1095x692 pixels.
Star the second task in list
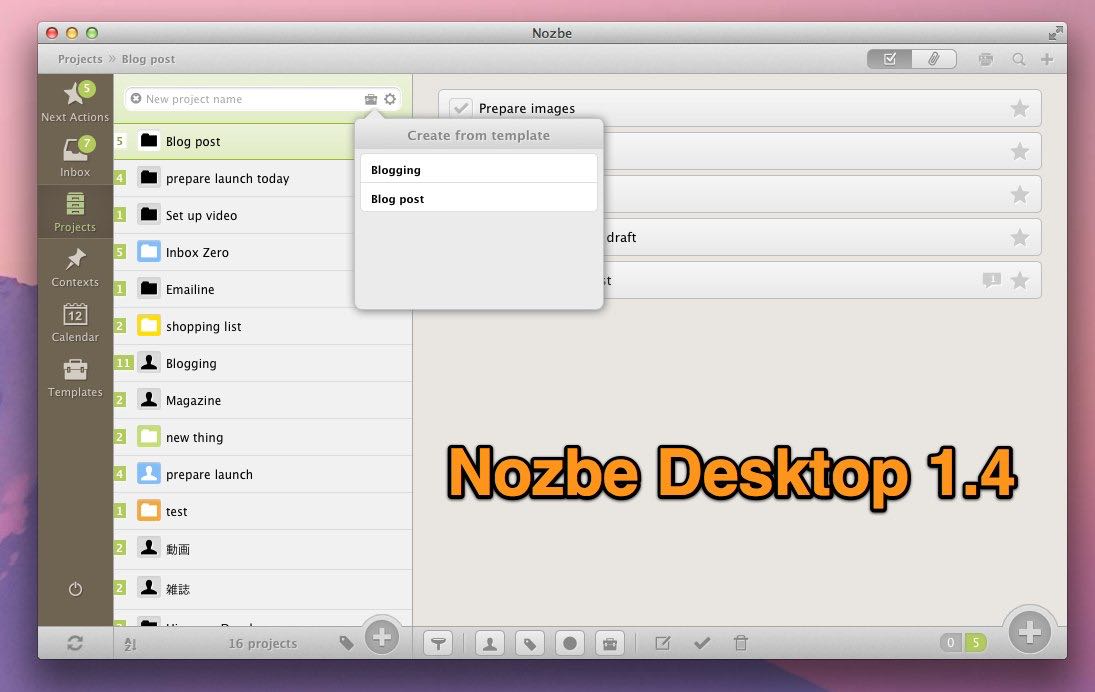tap(1020, 151)
